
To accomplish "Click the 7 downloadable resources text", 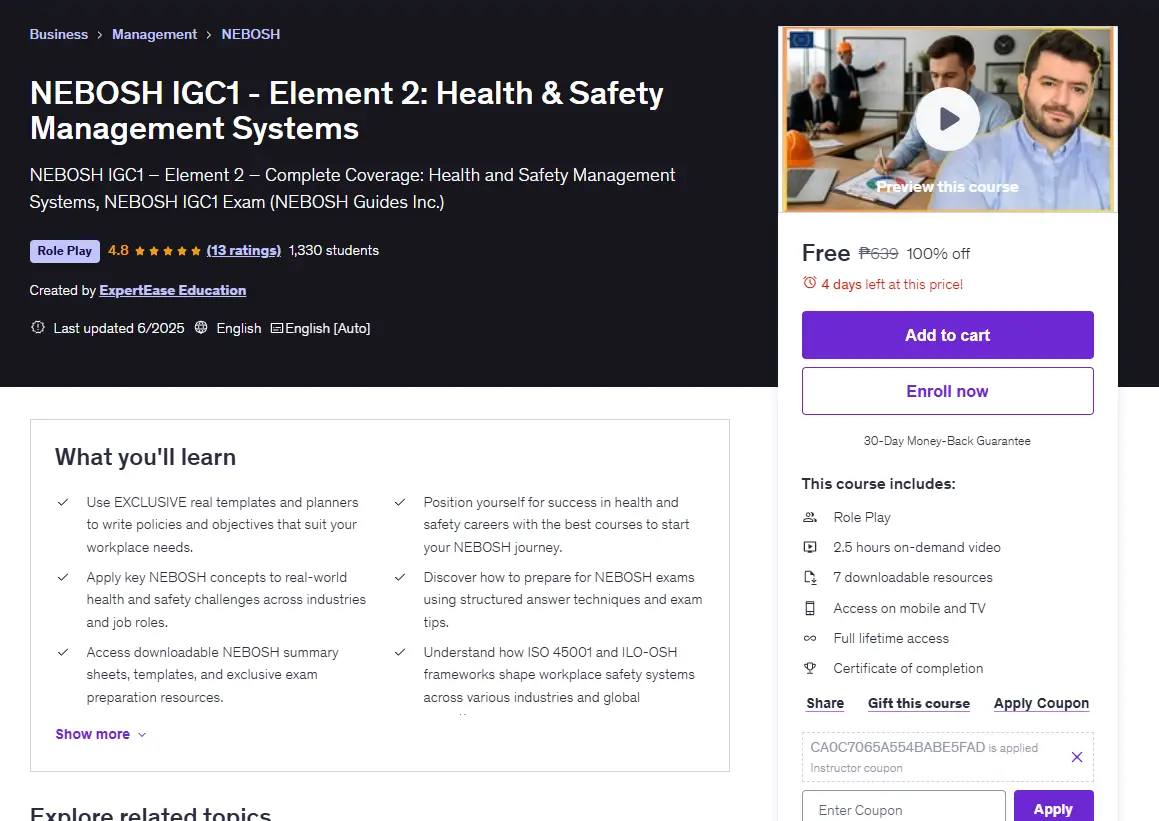I will tap(913, 578).
